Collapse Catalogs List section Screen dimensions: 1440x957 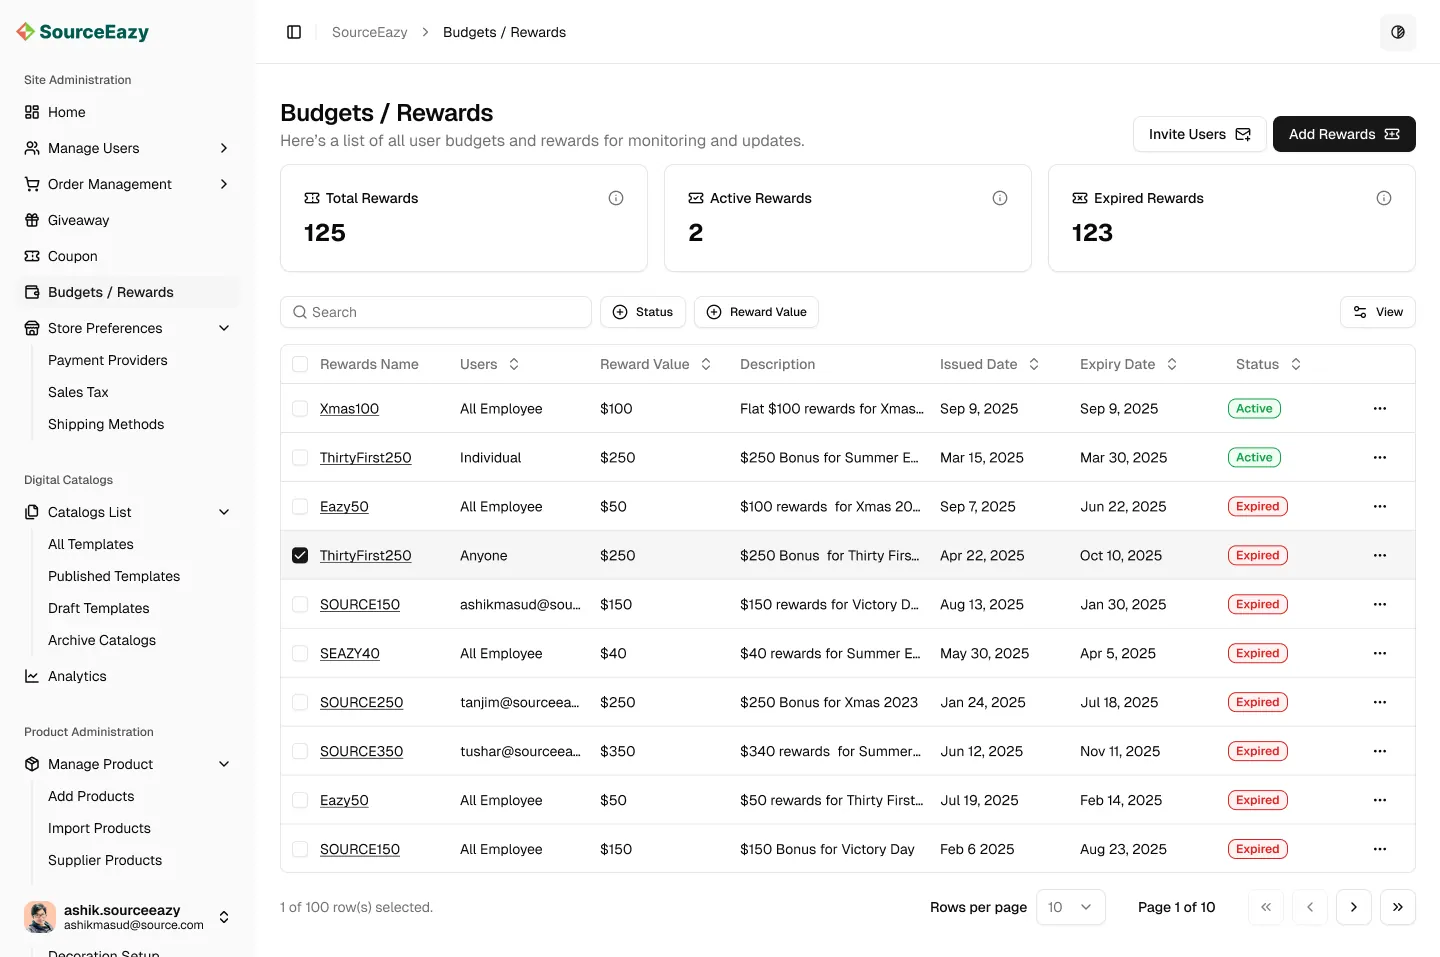224,512
